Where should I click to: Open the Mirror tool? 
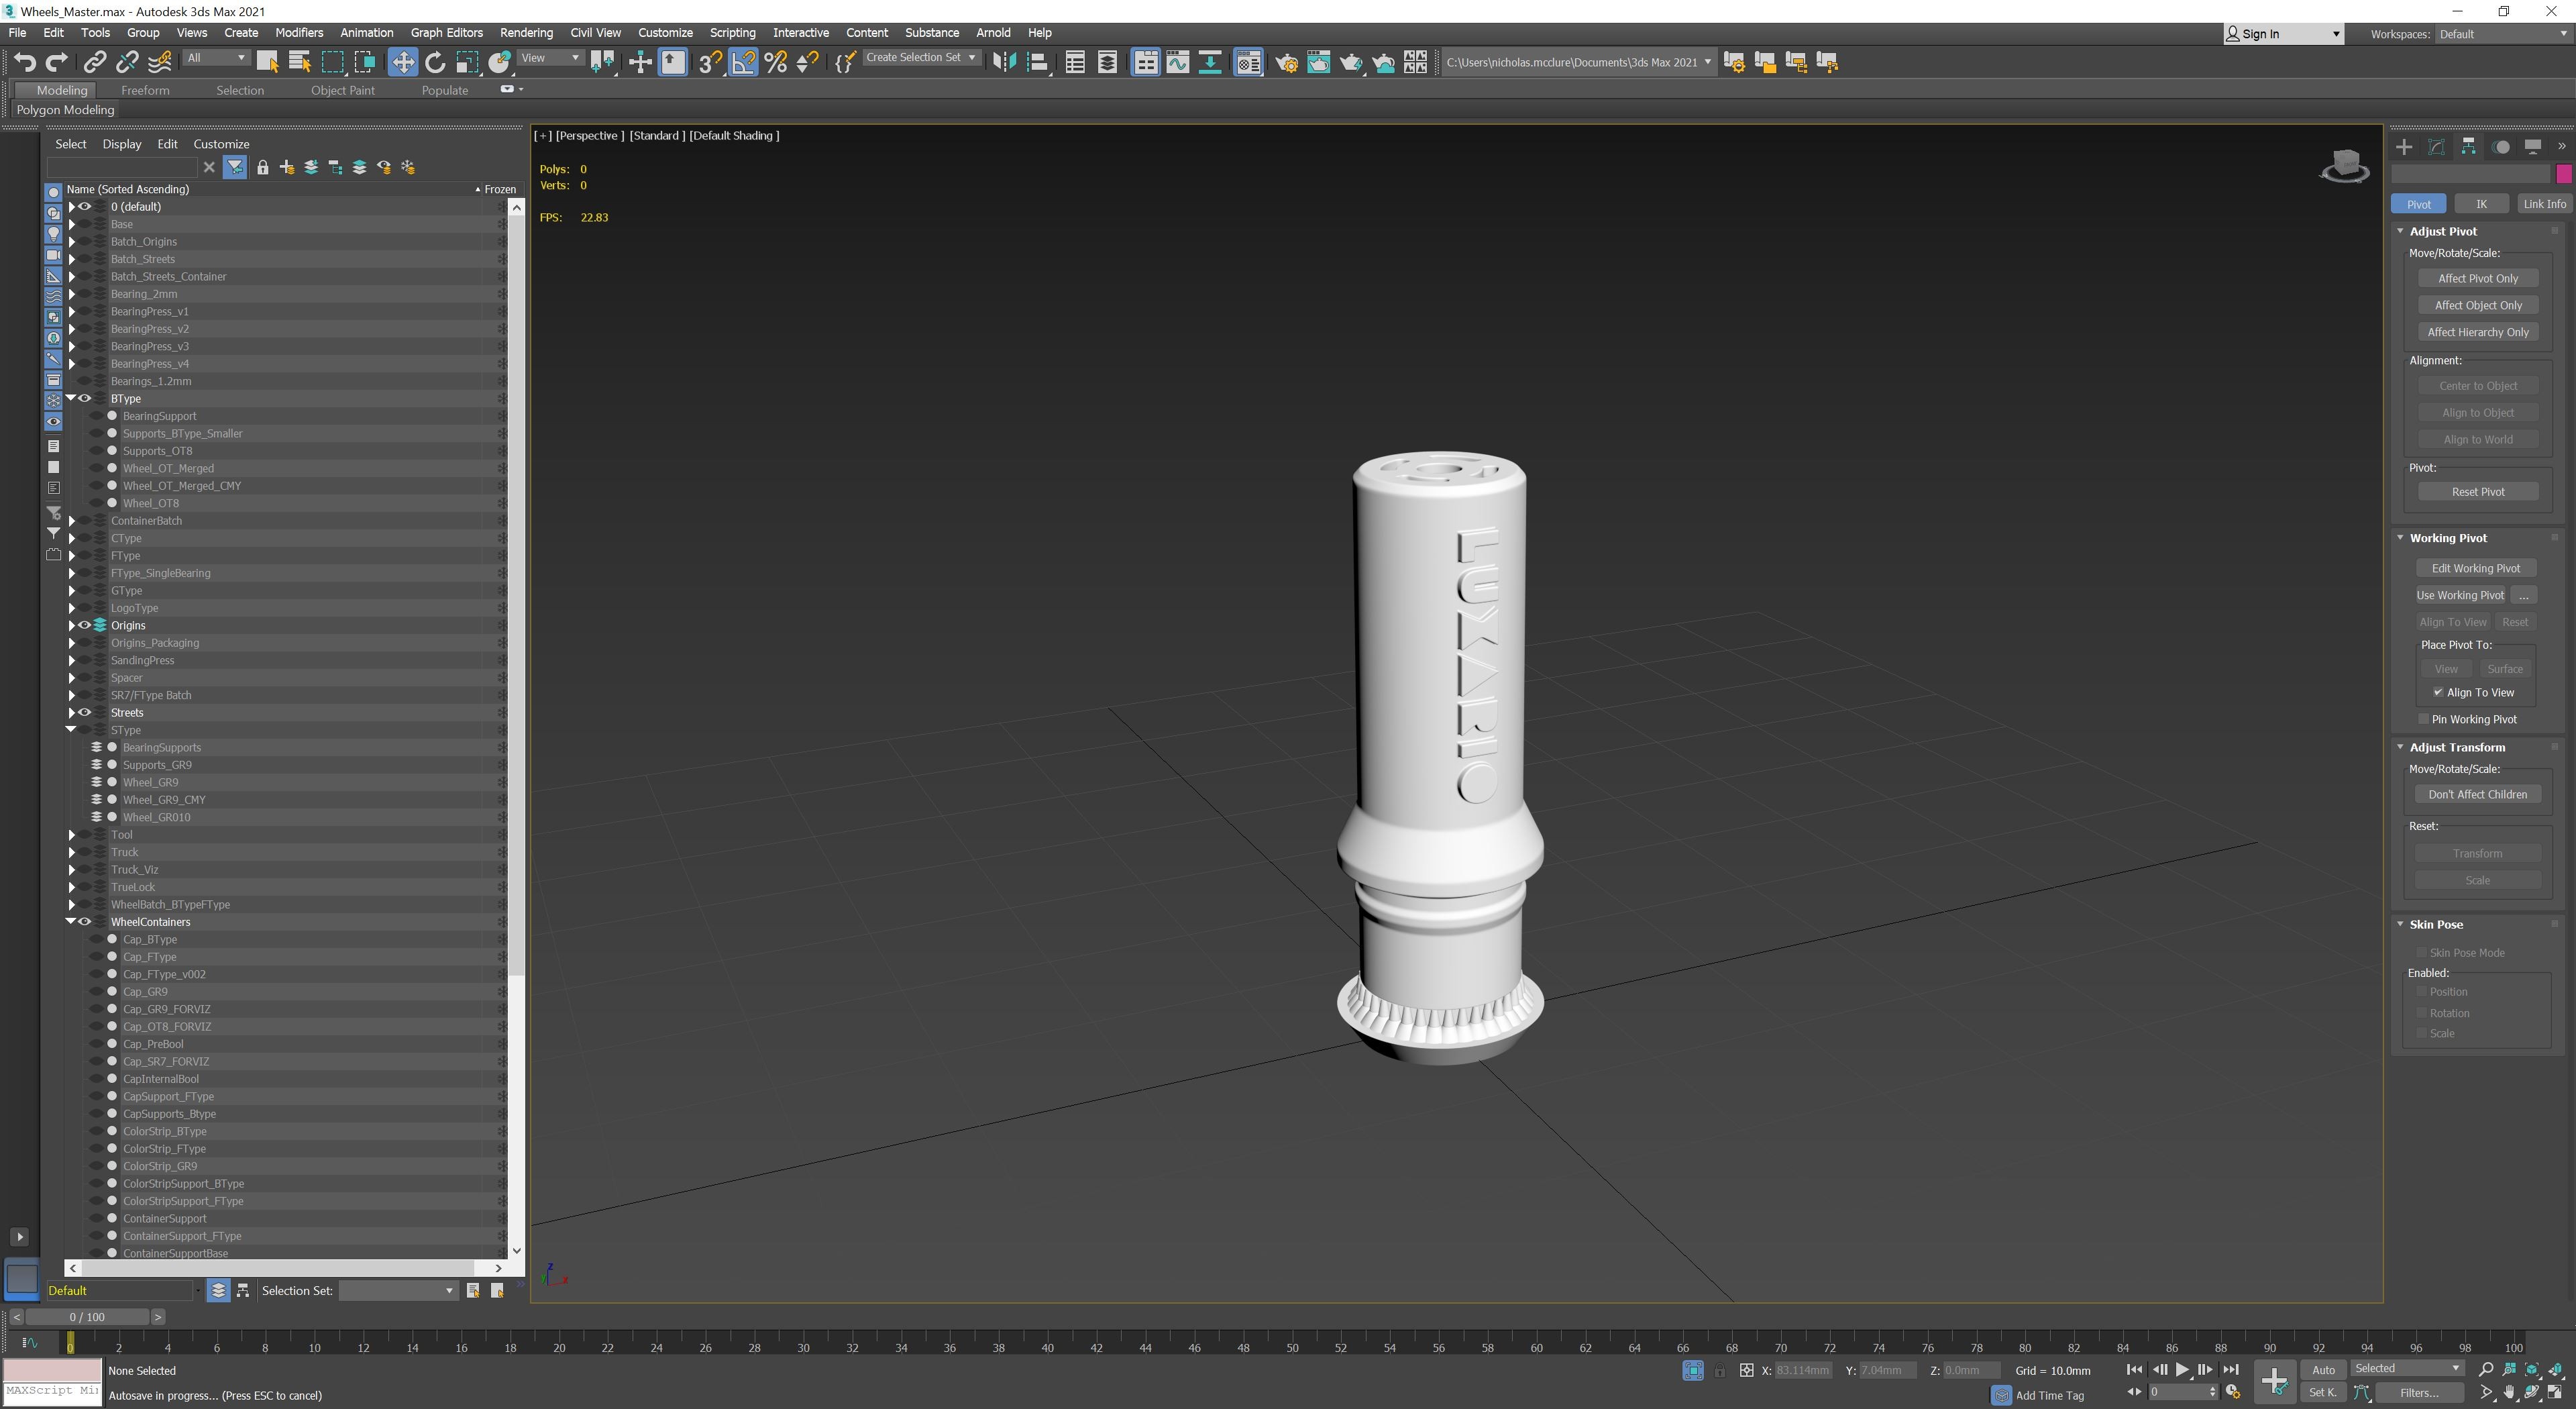1004,62
